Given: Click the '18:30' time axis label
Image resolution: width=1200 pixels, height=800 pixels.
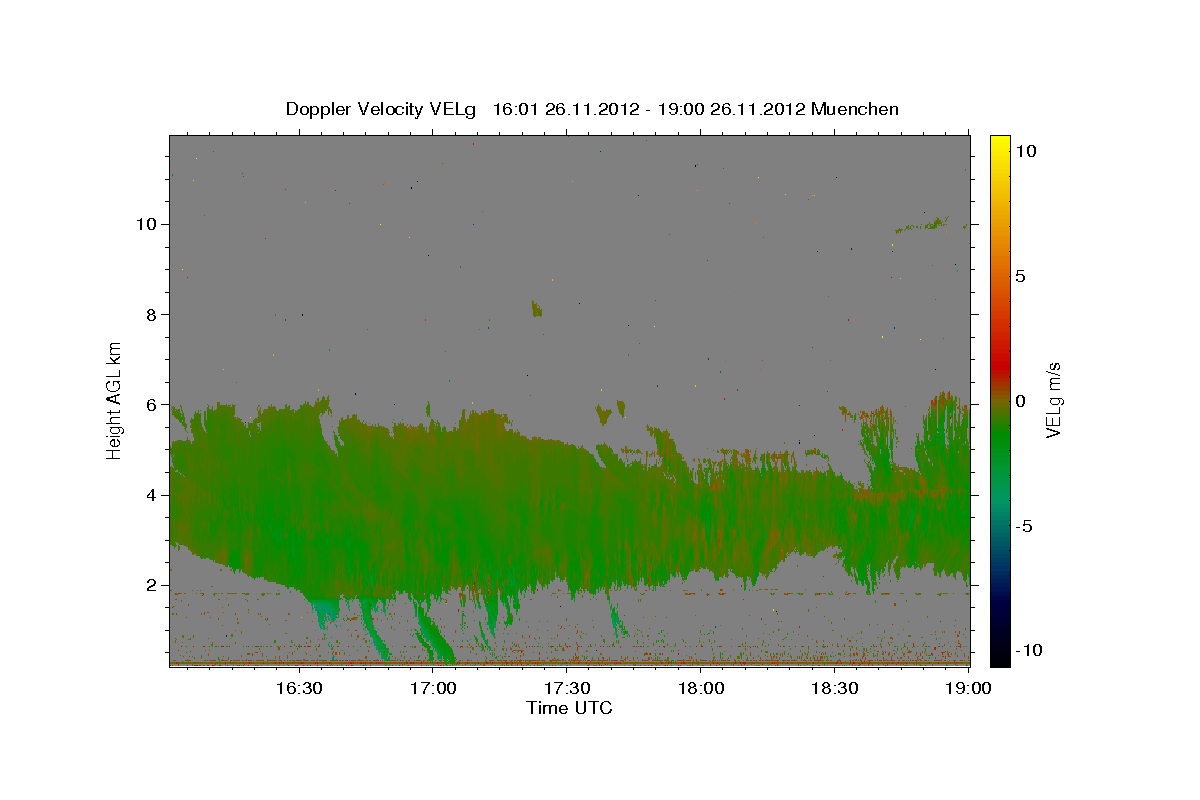Looking at the screenshot, I should click(x=835, y=688).
